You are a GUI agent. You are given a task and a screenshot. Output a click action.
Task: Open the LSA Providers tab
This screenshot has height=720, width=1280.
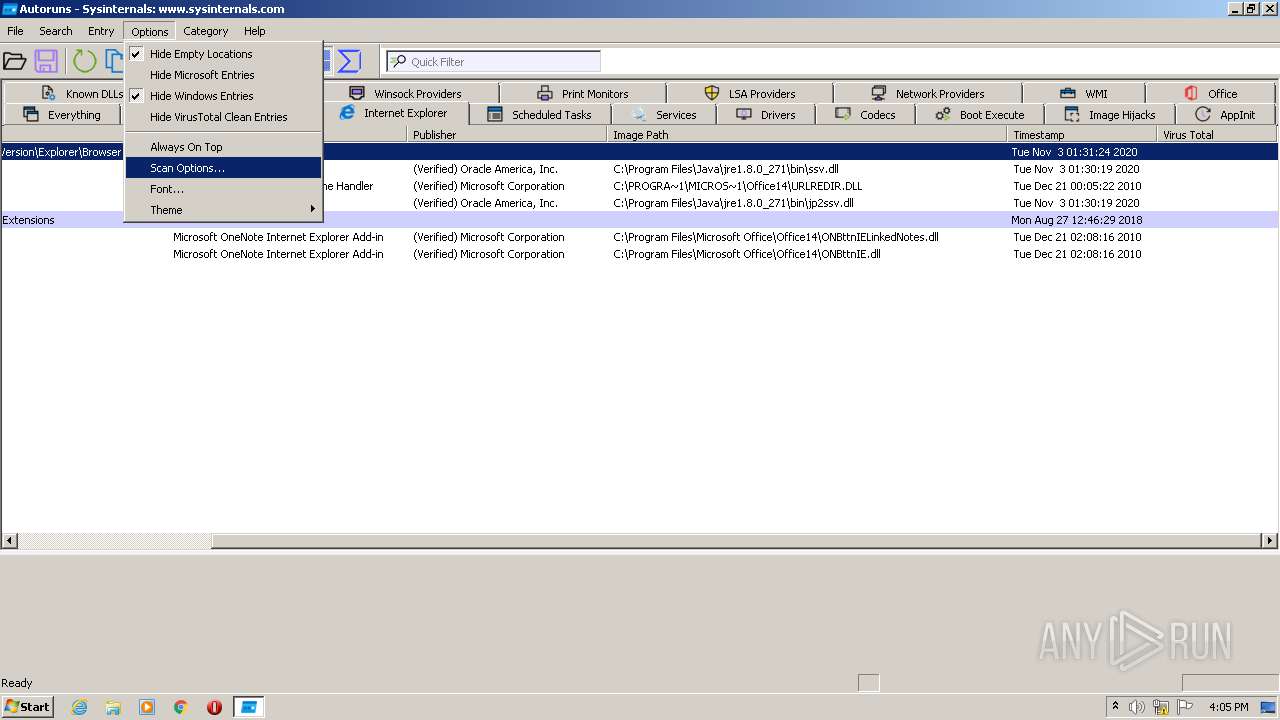pyautogui.click(x=750, y=93)
